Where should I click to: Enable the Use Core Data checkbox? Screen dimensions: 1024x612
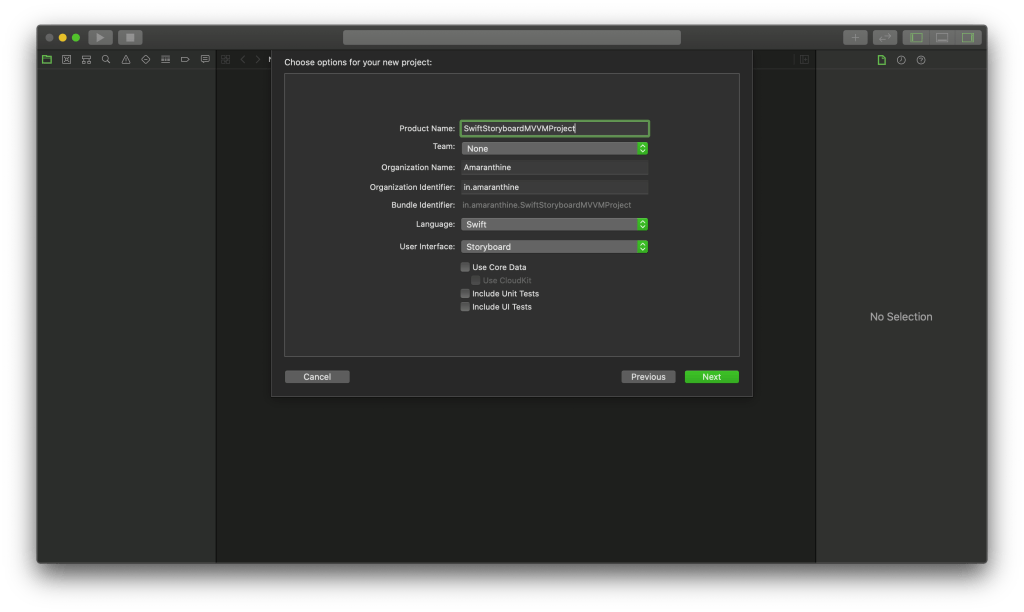tap(465, 267)
